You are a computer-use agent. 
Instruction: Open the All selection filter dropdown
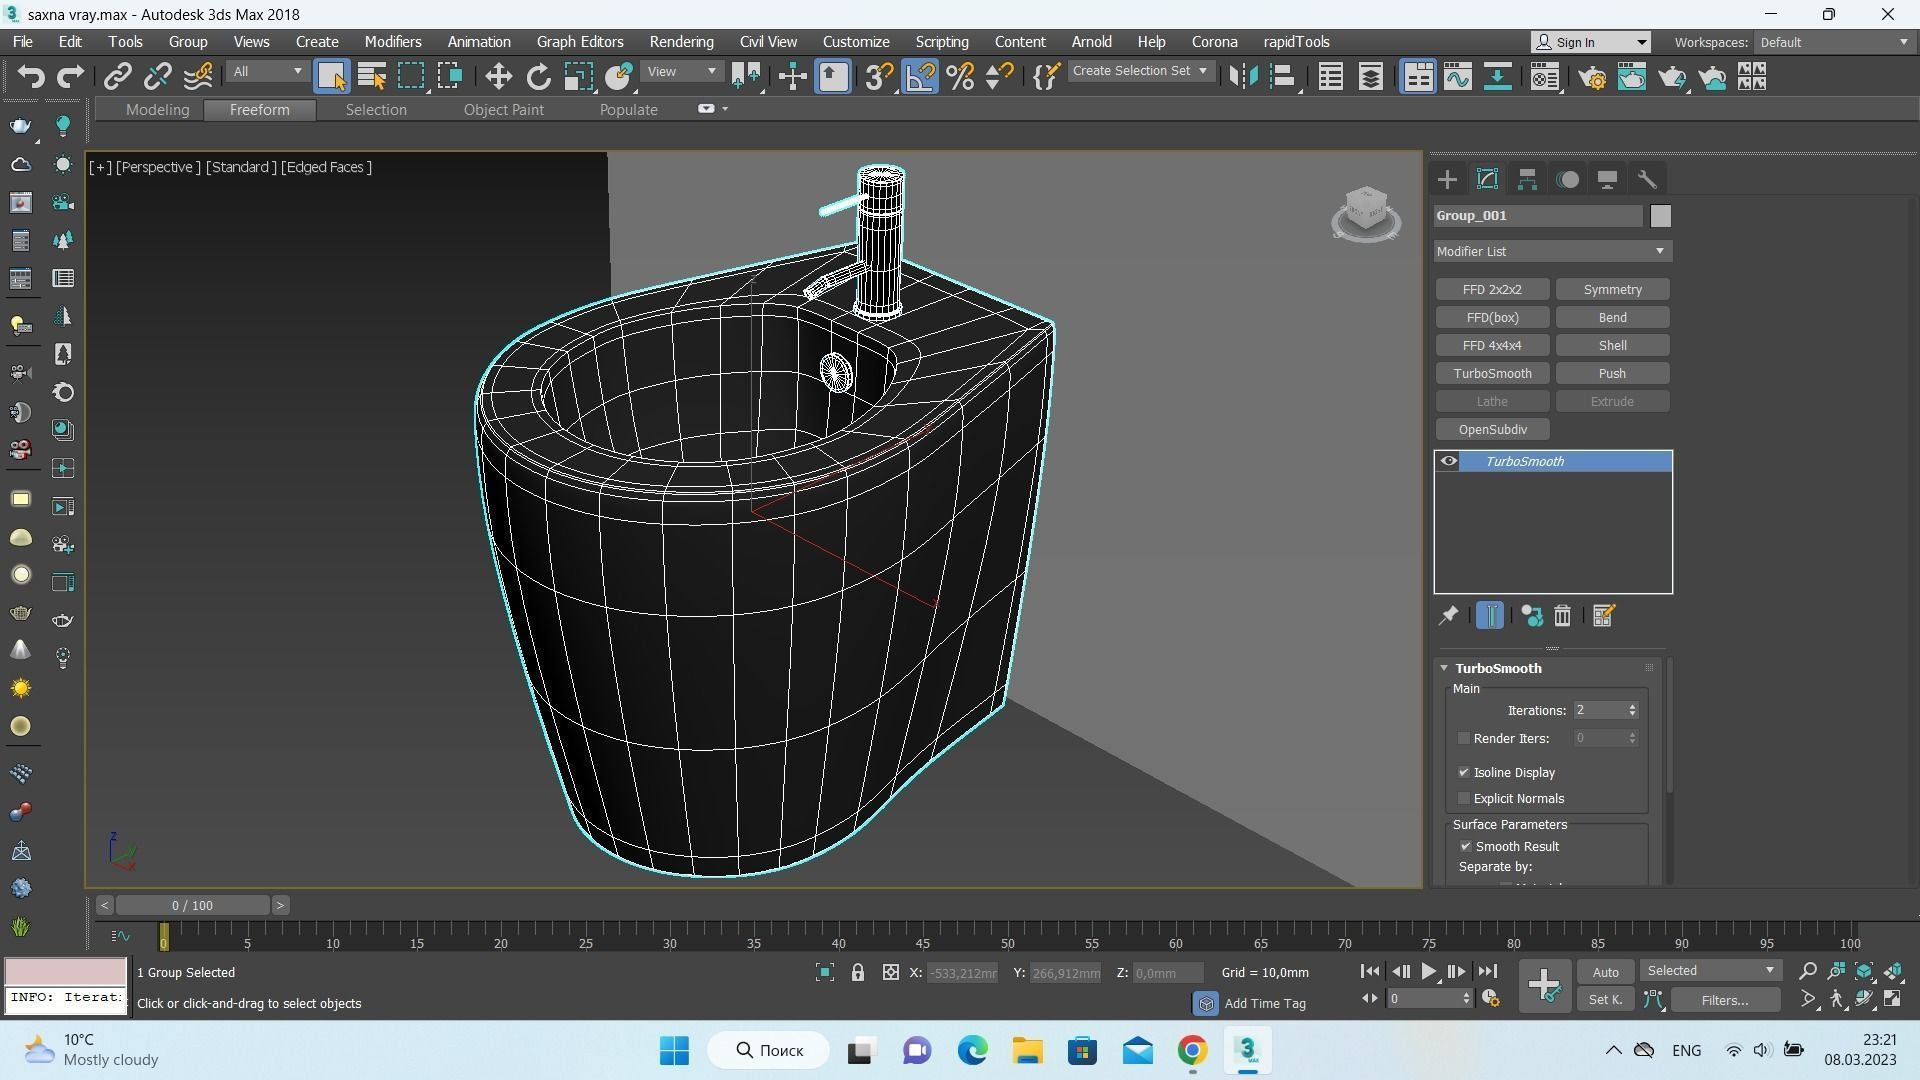coord(266,72)
